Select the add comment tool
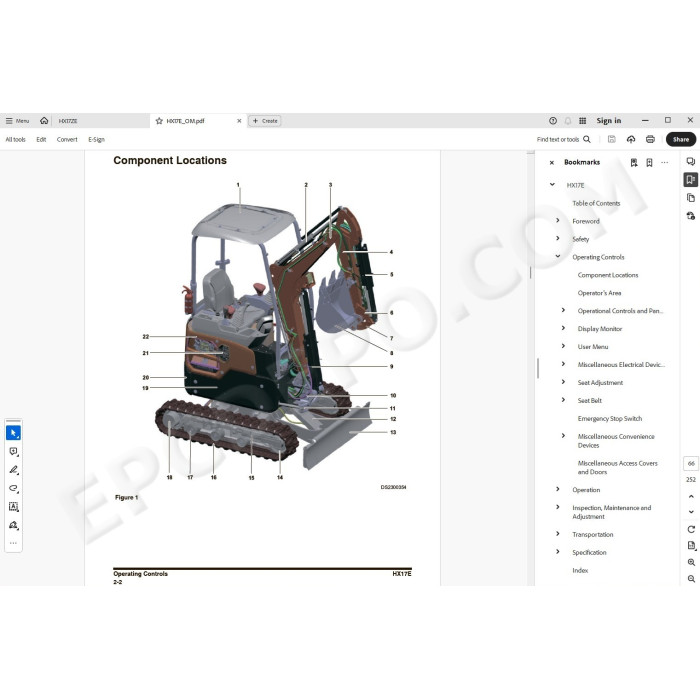The image size is (700, 700). [13, 451]
